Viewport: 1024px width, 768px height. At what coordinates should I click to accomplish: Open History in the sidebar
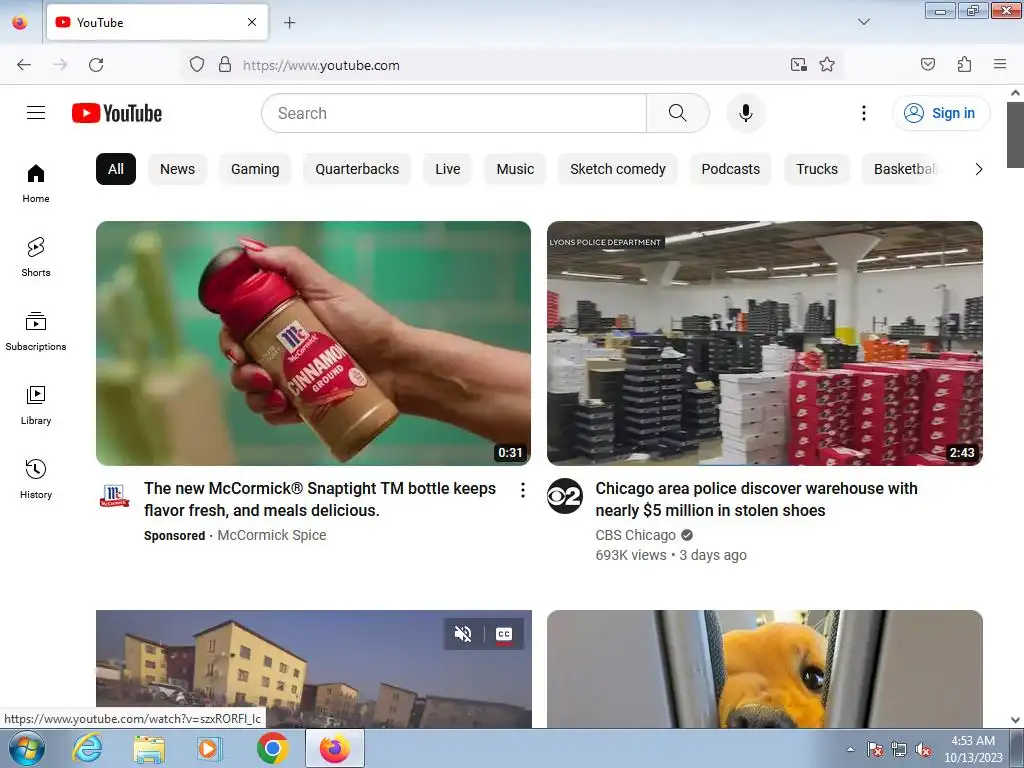pos(36,479)
